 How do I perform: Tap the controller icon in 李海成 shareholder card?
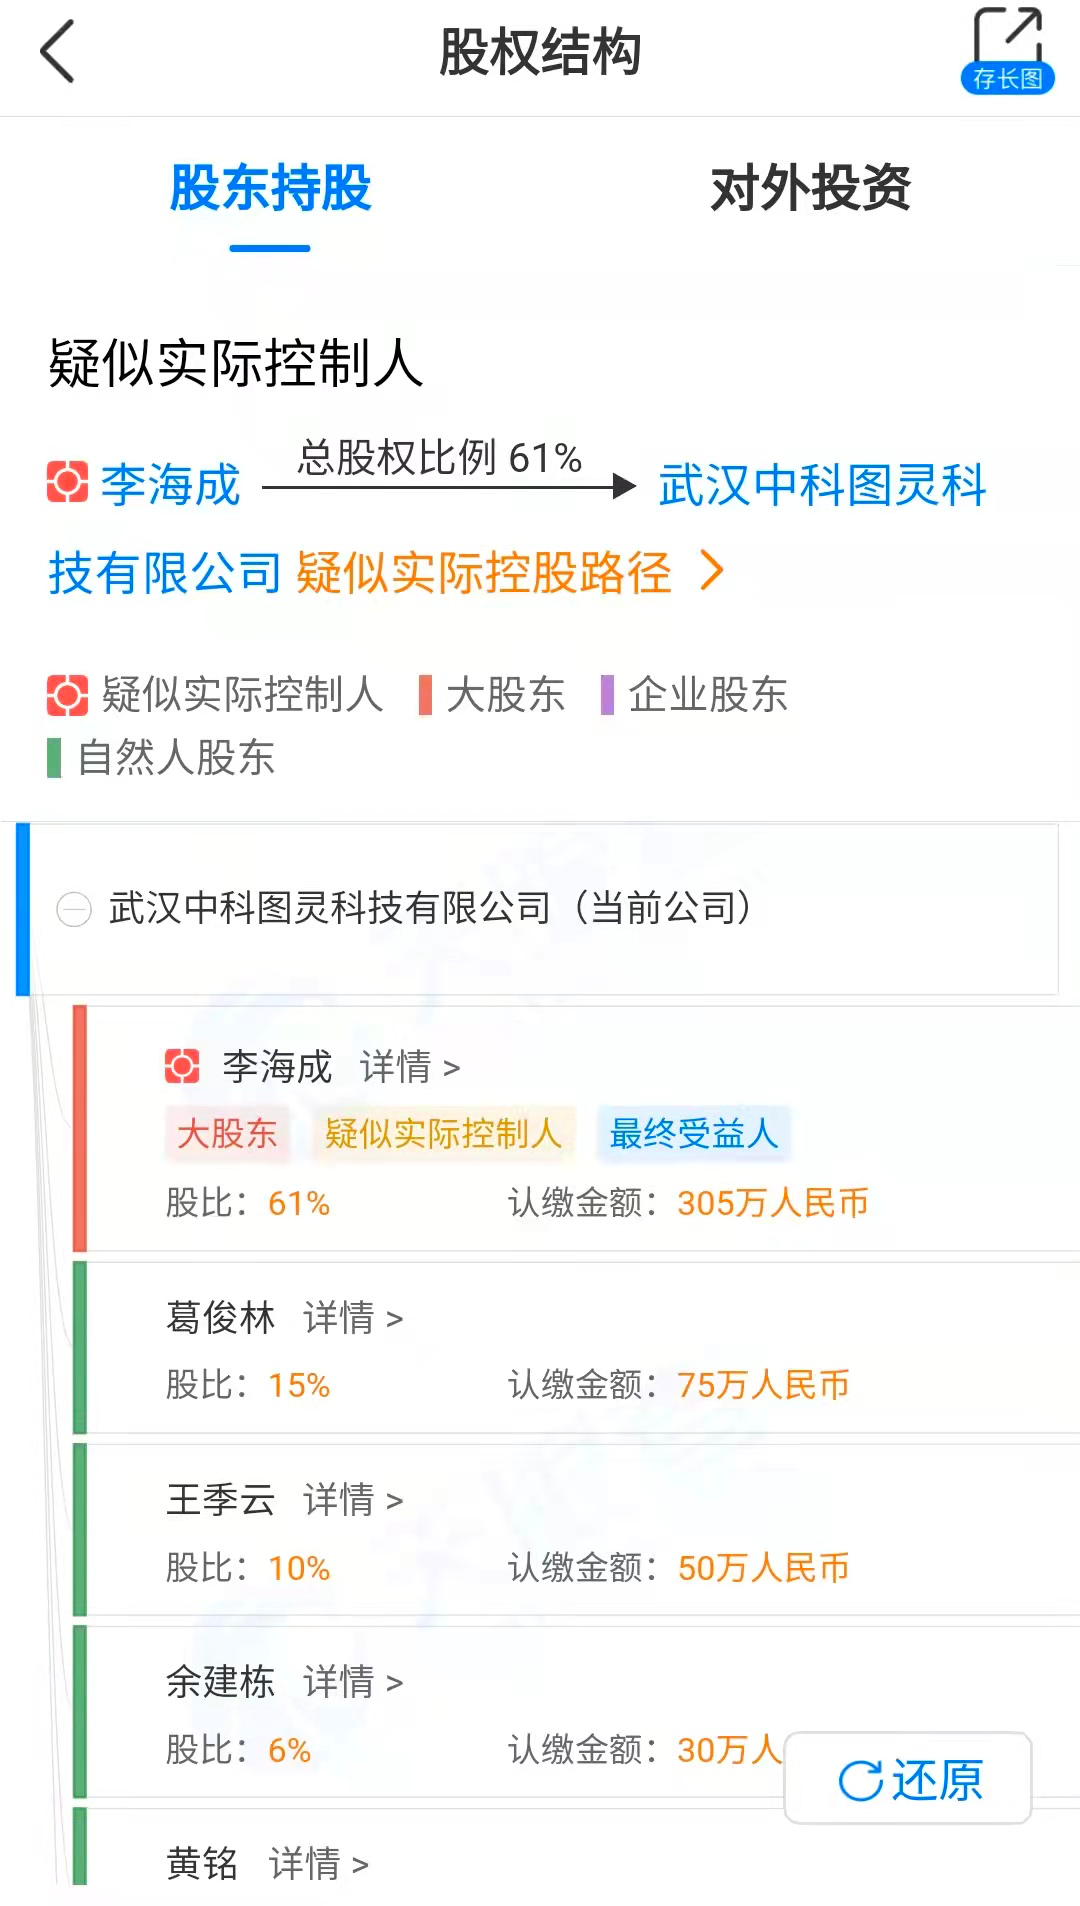tap(182, 1066)
